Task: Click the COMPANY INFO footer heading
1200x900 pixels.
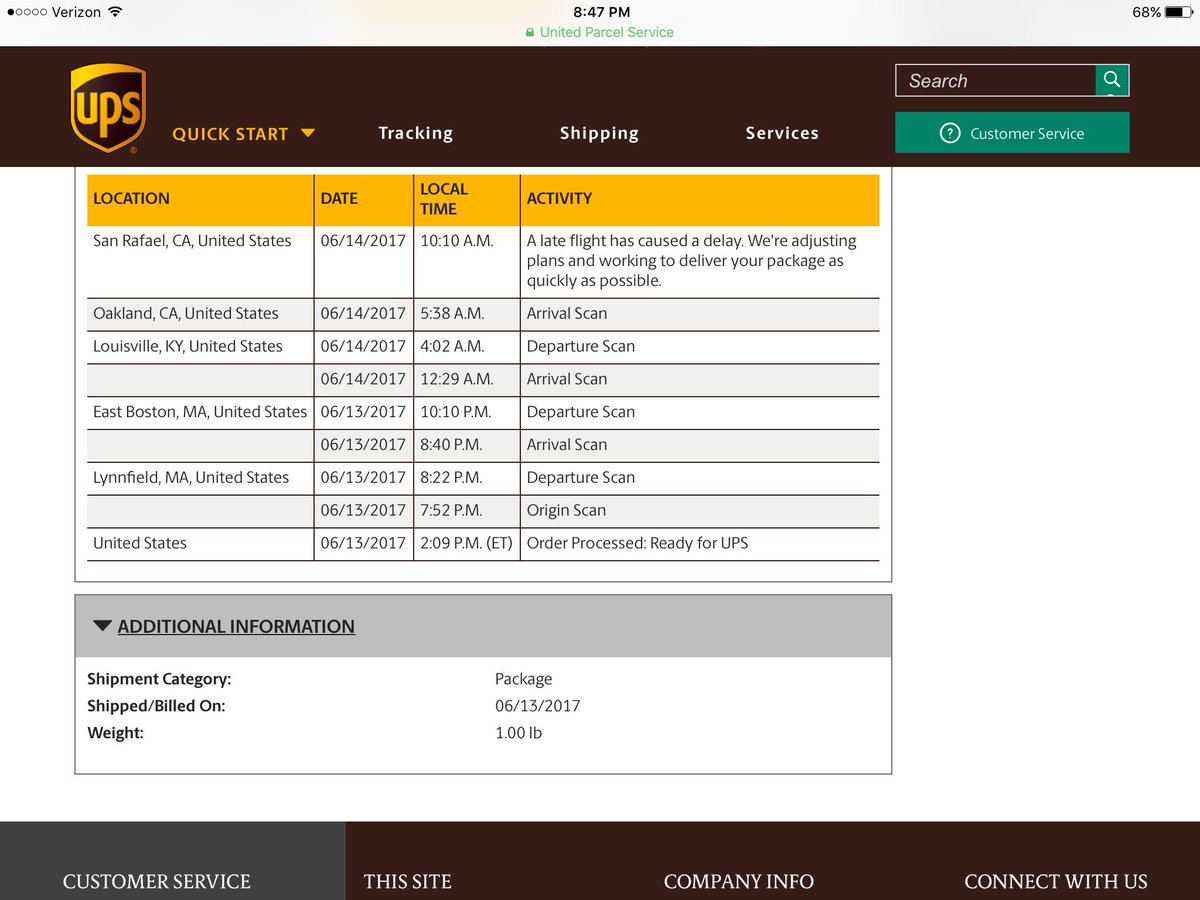Action: pos(738,882)
